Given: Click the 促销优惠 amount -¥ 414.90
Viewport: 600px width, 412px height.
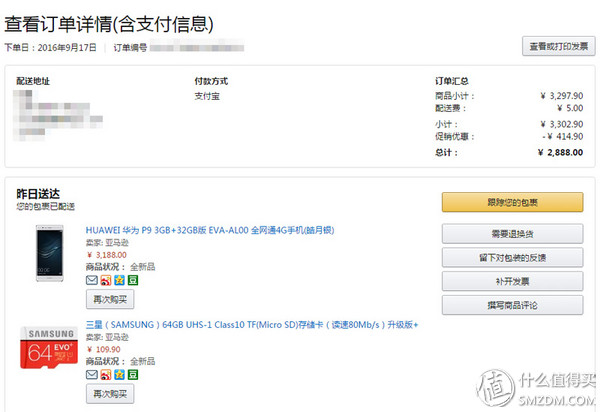Looking at the screenshot, I should (x=563, y=136).
